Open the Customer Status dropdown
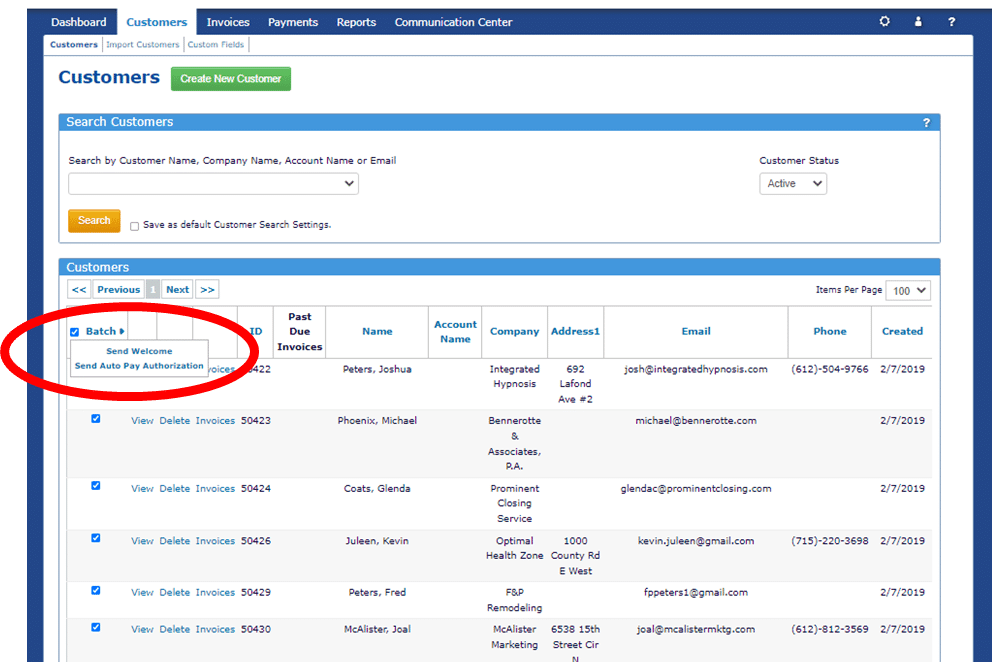The height and width of the screenshot is (662, 992). (793, 184)
